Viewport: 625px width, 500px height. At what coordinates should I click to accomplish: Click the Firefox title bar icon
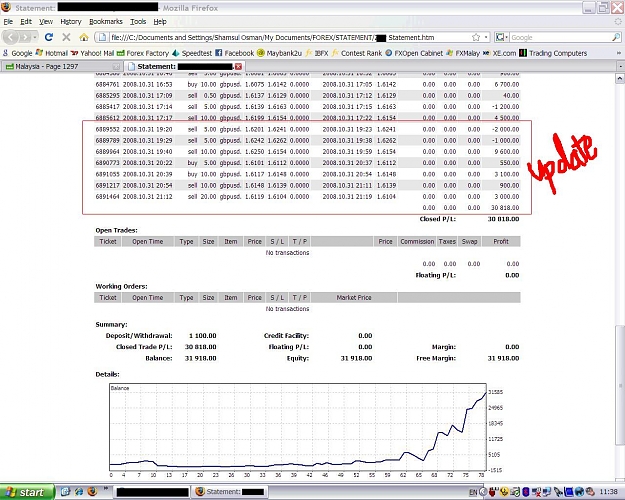tap(6, 7)
